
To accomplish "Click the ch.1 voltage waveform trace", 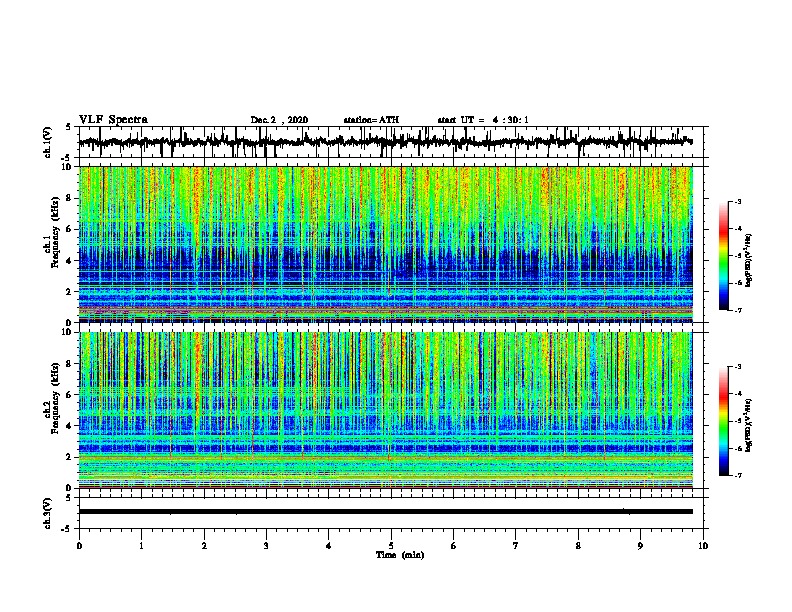I will click(385, 142).
